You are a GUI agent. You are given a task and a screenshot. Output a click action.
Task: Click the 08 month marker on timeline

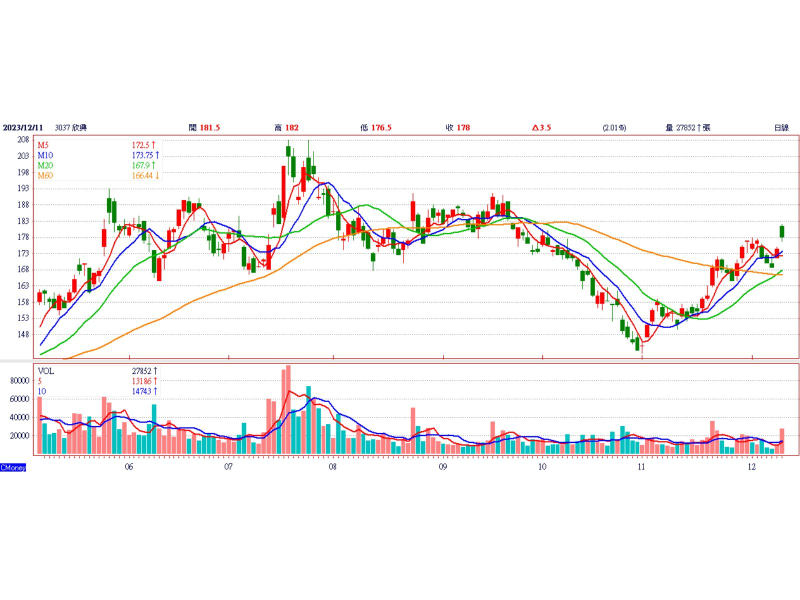332,466
